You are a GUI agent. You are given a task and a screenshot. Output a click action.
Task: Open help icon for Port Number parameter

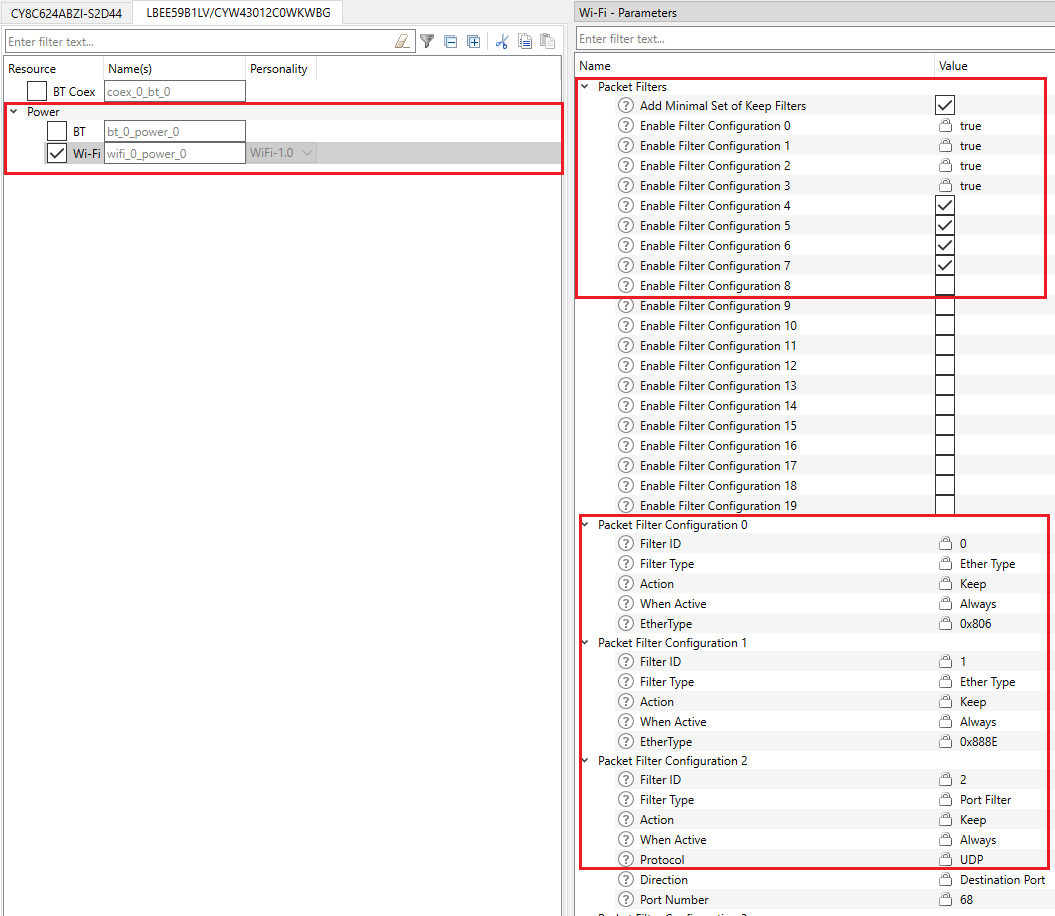pos(626,900)
